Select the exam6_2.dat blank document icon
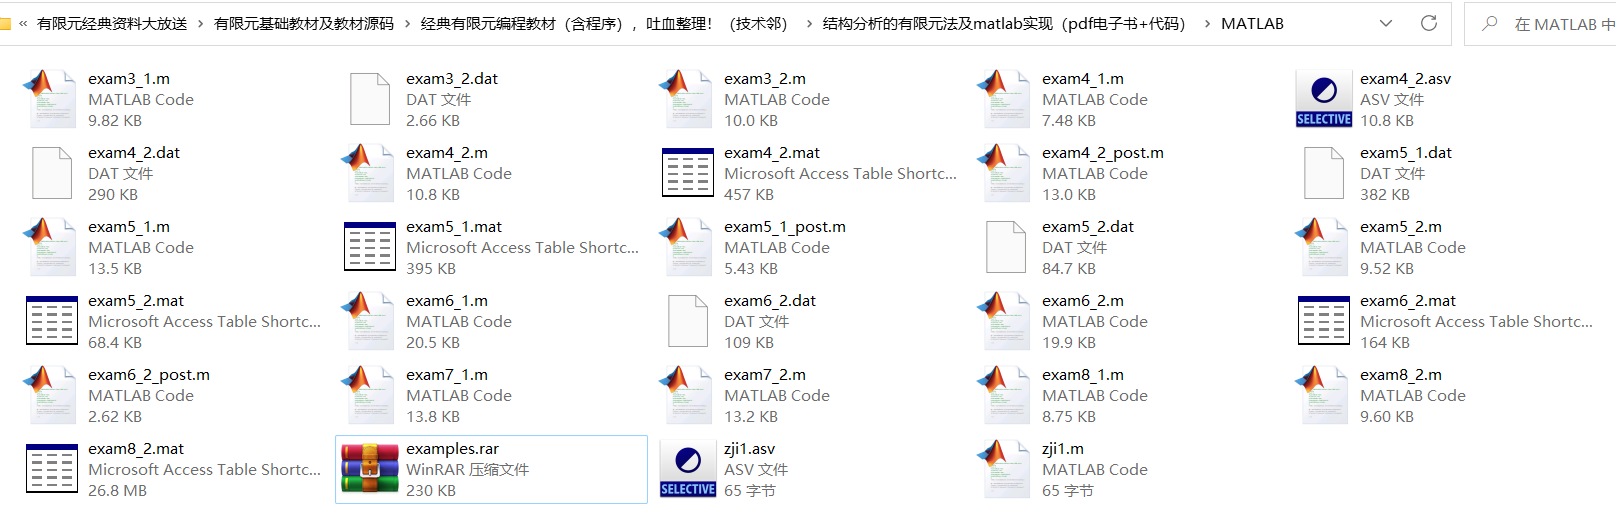Screen dimensions: 1616x512 688,321
